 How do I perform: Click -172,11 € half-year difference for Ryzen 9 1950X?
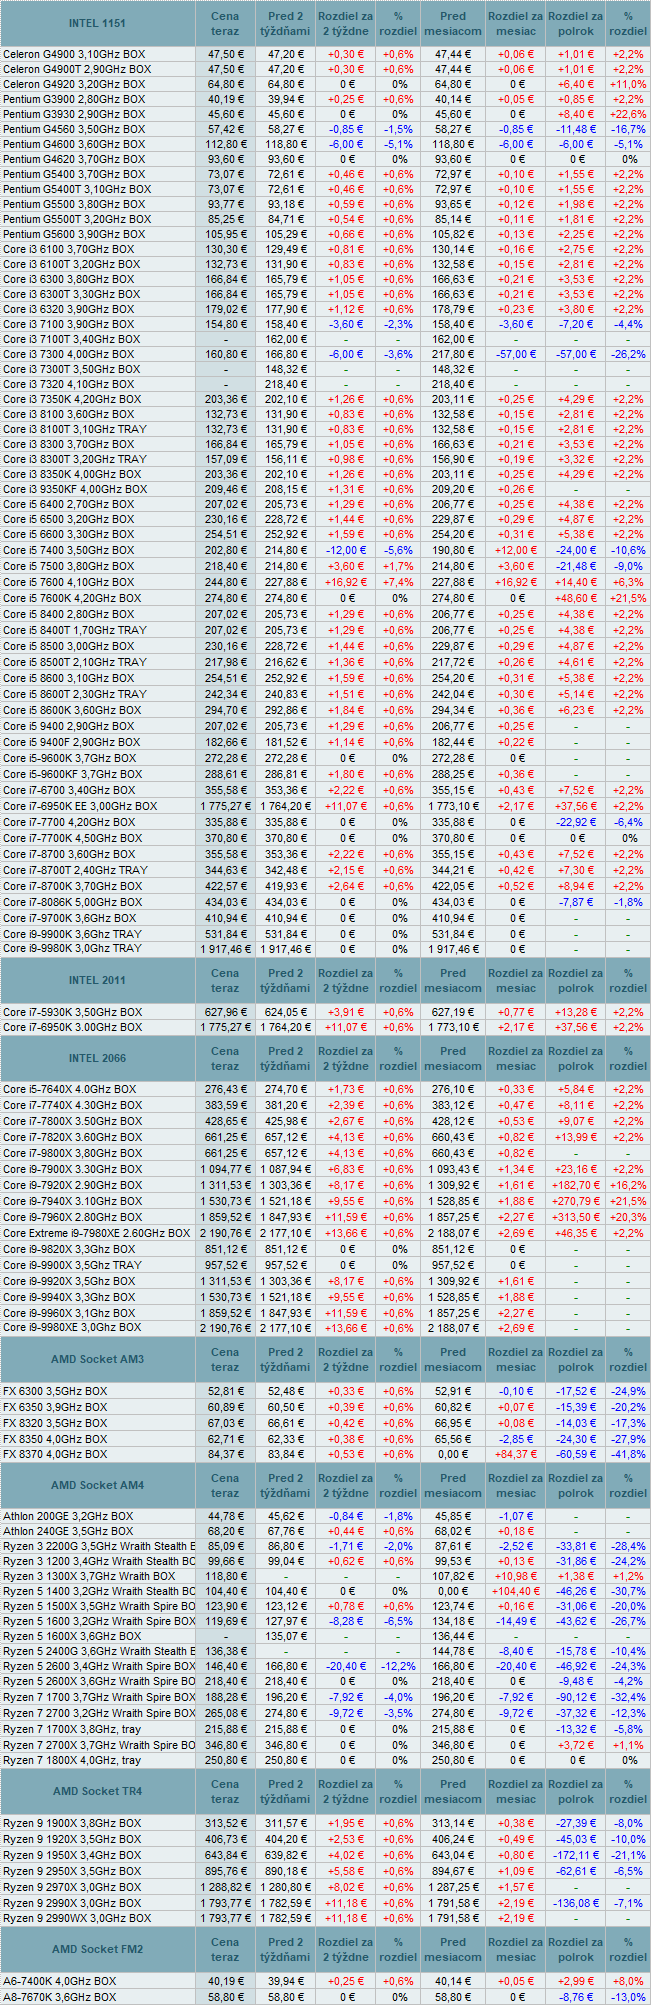[x=576, y=1855]
